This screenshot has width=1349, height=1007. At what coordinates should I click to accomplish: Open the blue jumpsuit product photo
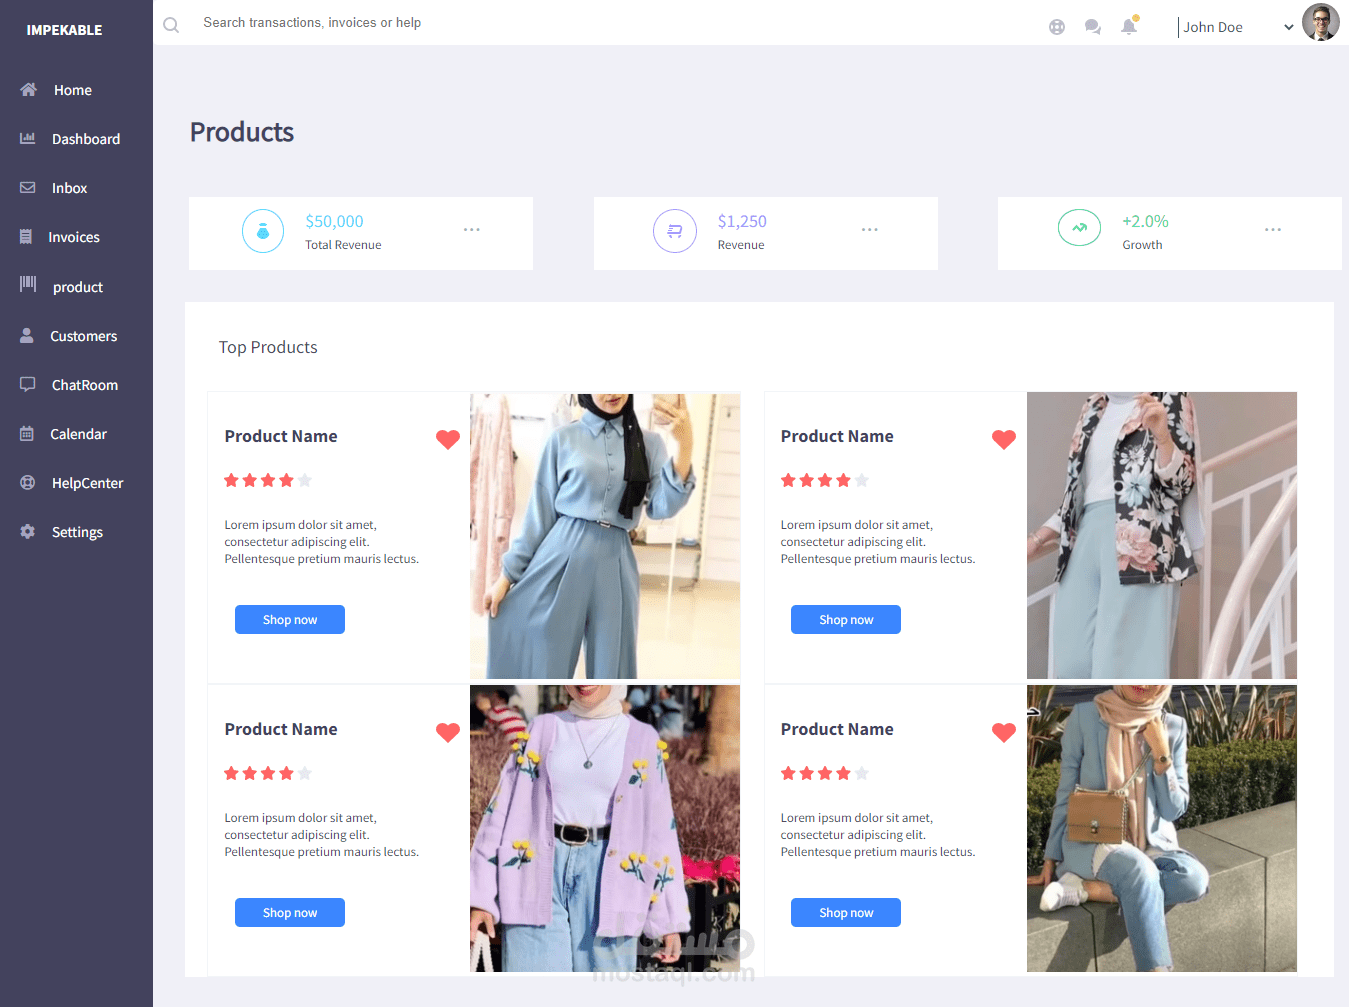click(x=605, y=536)
